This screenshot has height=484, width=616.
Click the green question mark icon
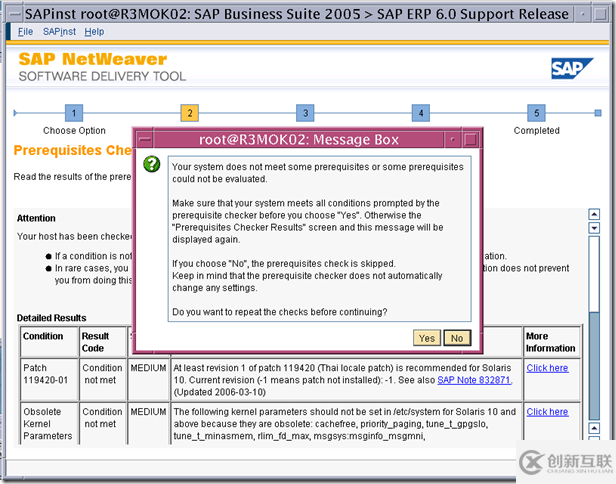click(152, 164)
